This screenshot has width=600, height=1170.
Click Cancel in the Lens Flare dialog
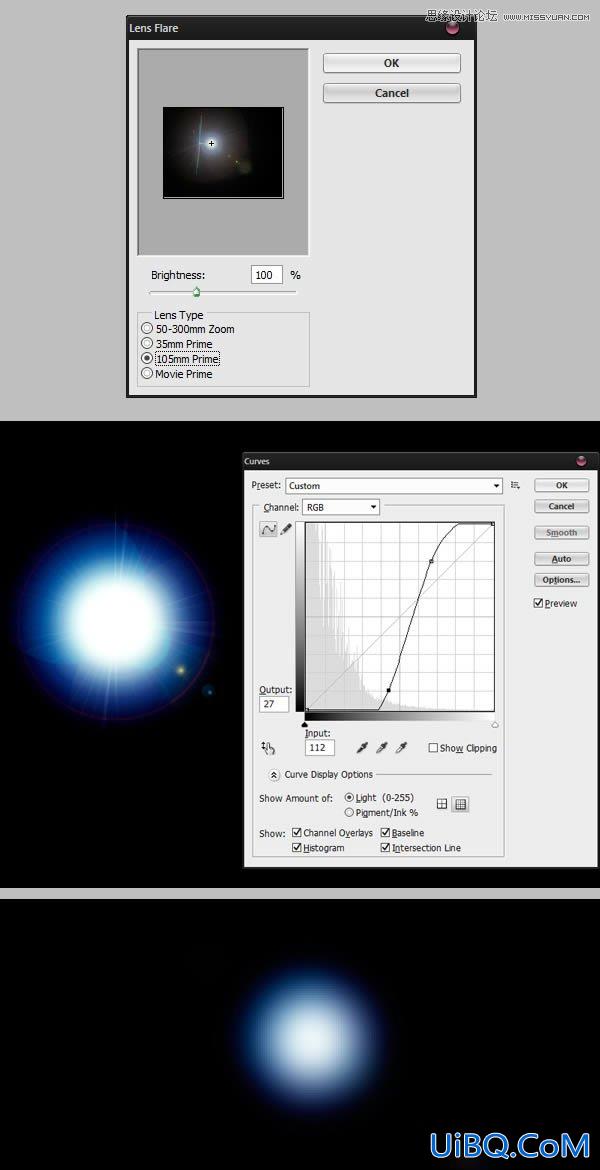[x=392, y=93]
